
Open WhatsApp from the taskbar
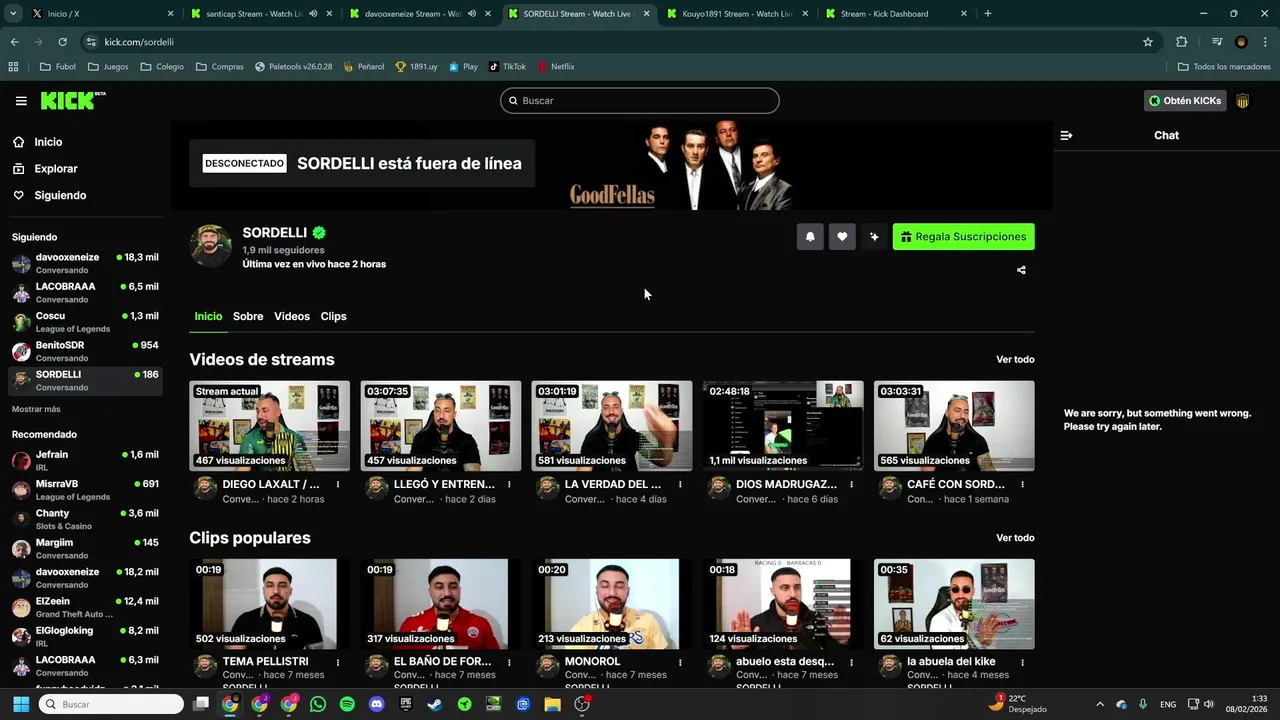[x=318, y=704]
